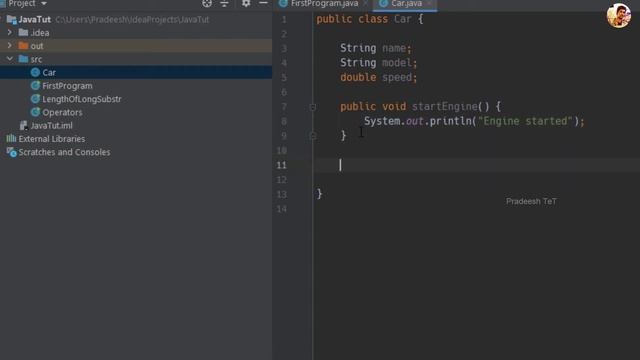Click the "model" field name
This screenshot has height=360, width=640.
[397, 63]
